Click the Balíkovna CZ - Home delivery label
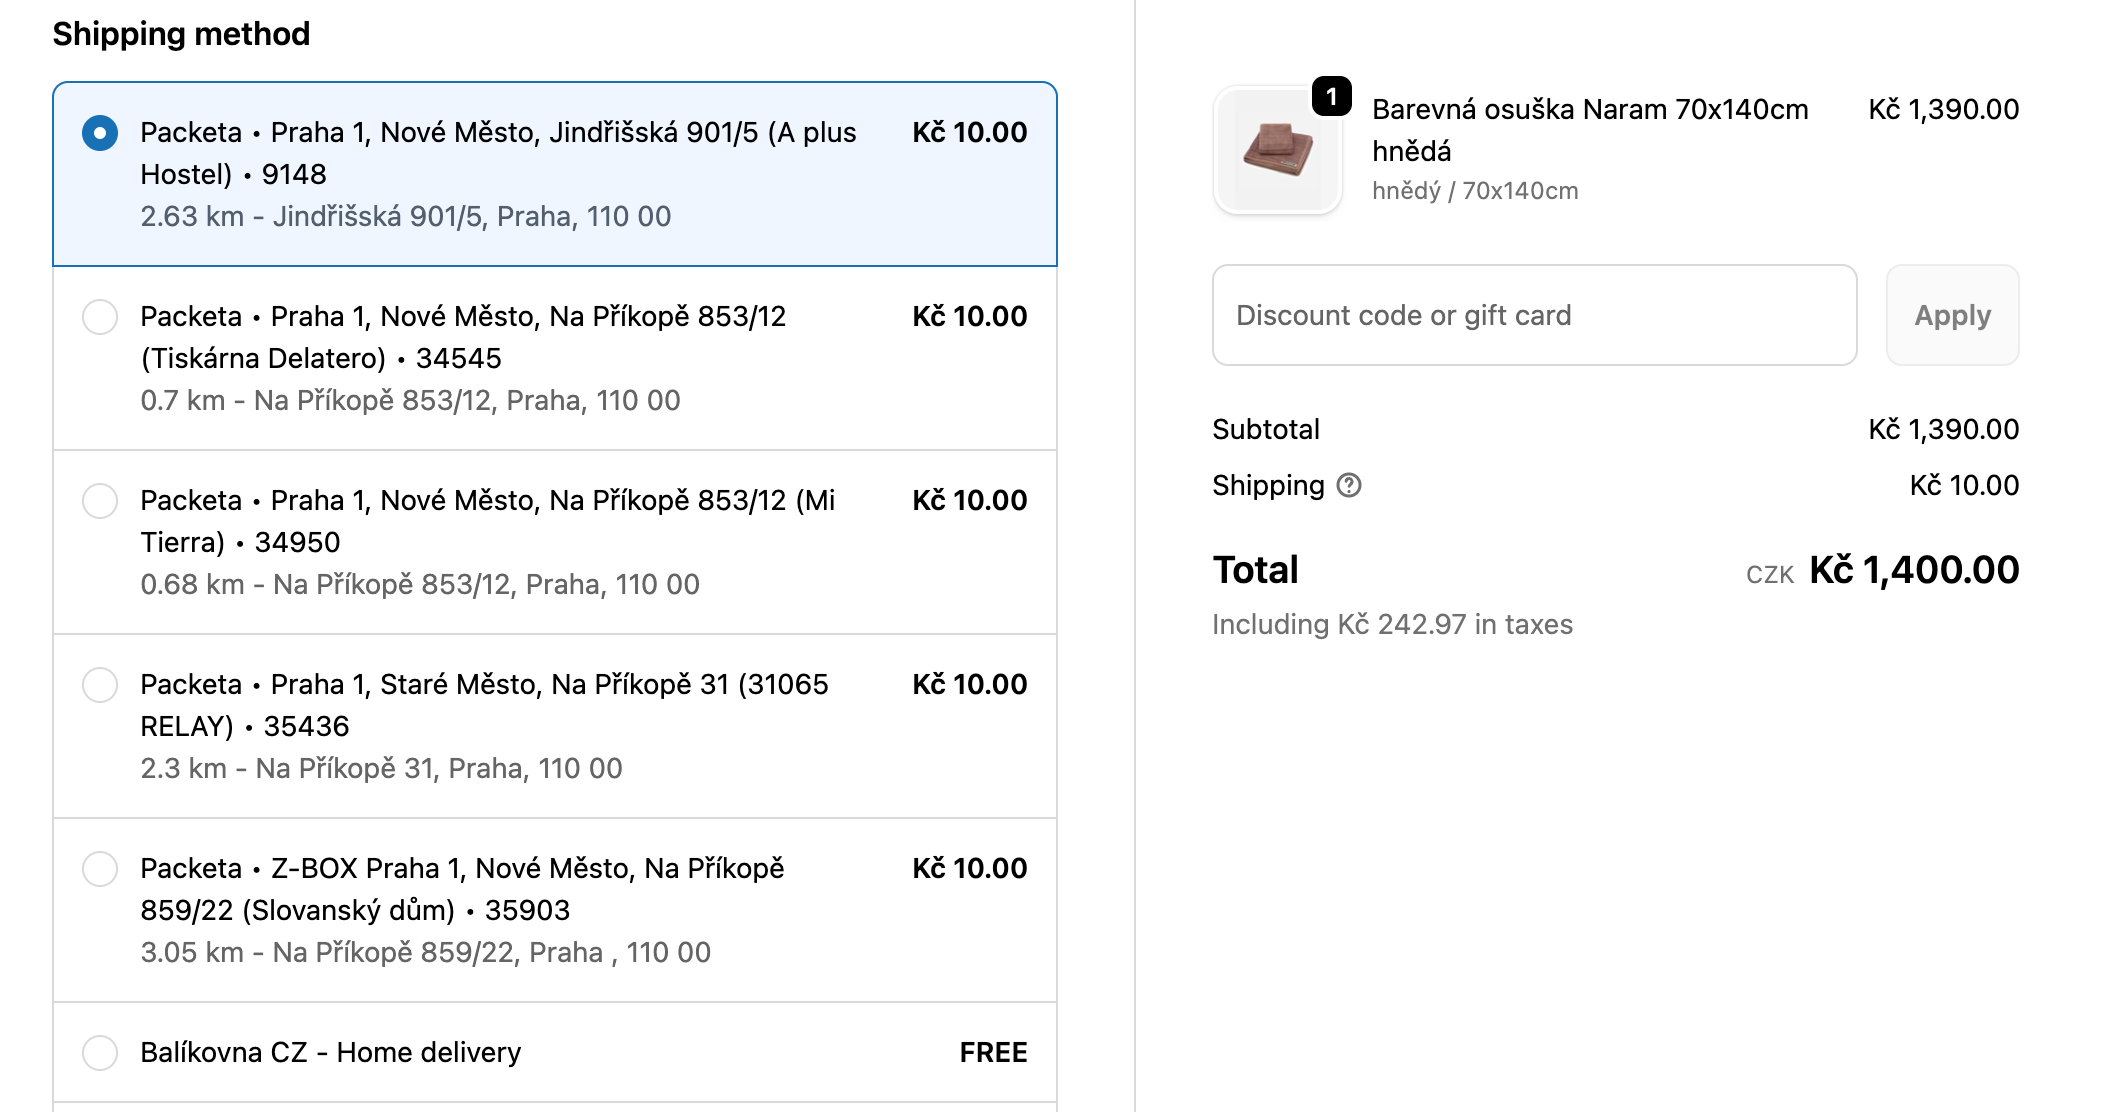Screen dimensions: 2124x1112 (330, 1053)
